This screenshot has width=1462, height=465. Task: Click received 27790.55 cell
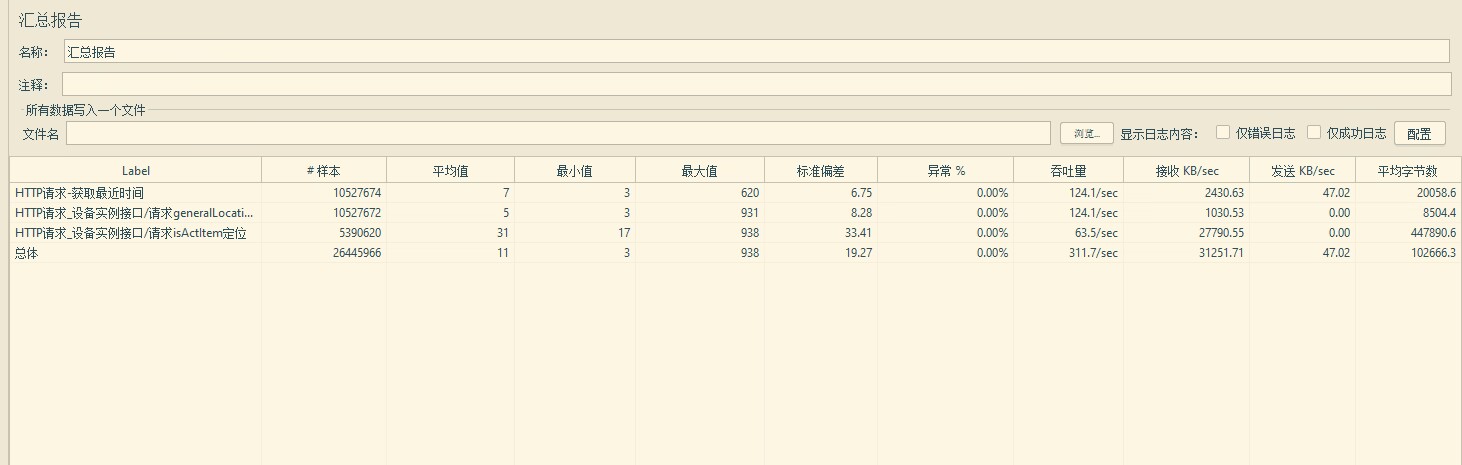point(1221,232)
